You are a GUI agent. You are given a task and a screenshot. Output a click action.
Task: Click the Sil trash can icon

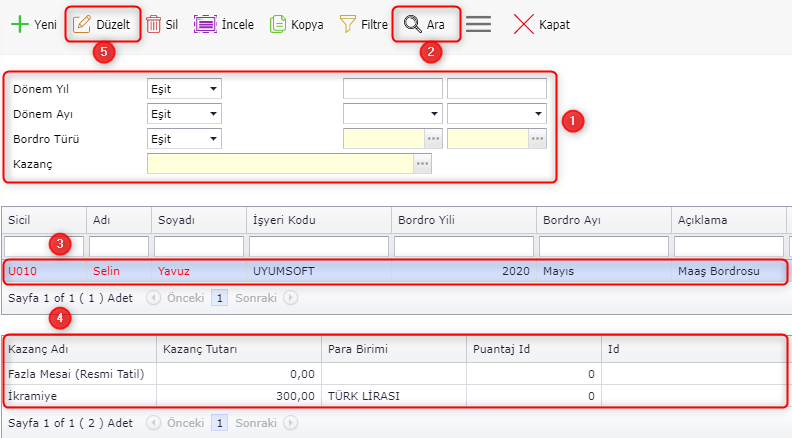click(154, 25)
